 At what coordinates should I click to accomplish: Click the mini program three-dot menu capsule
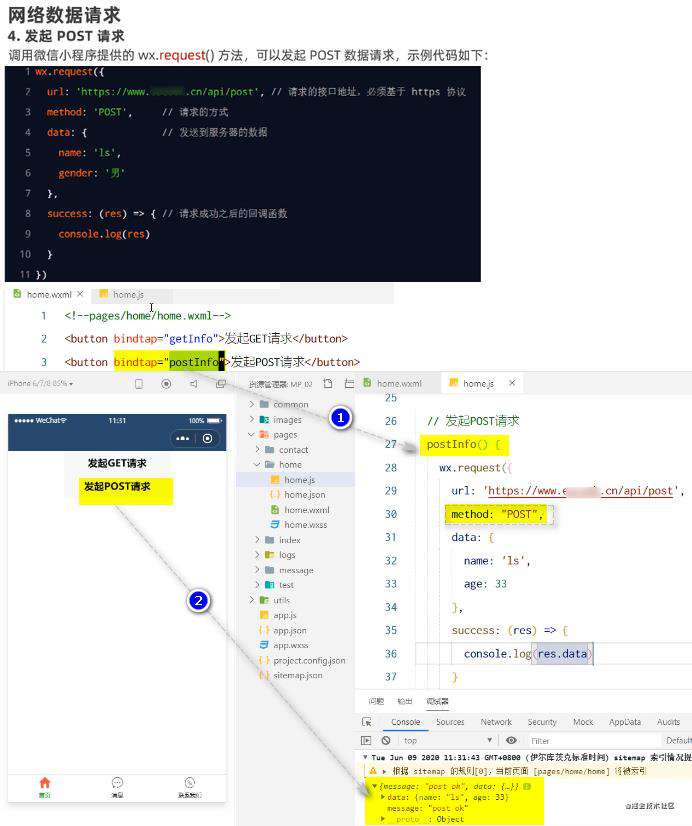pos(183,438)
